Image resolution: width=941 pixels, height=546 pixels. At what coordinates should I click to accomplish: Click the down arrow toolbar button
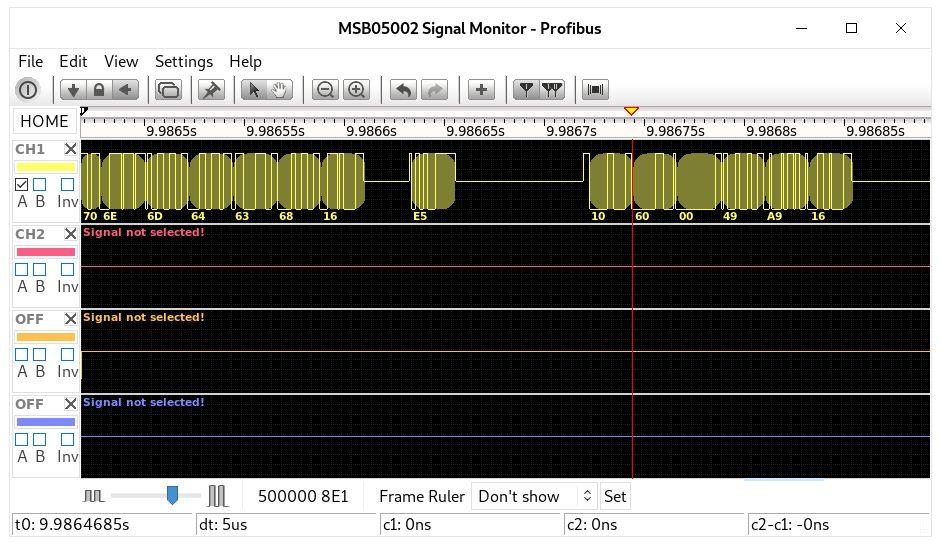tap(73, 90)
